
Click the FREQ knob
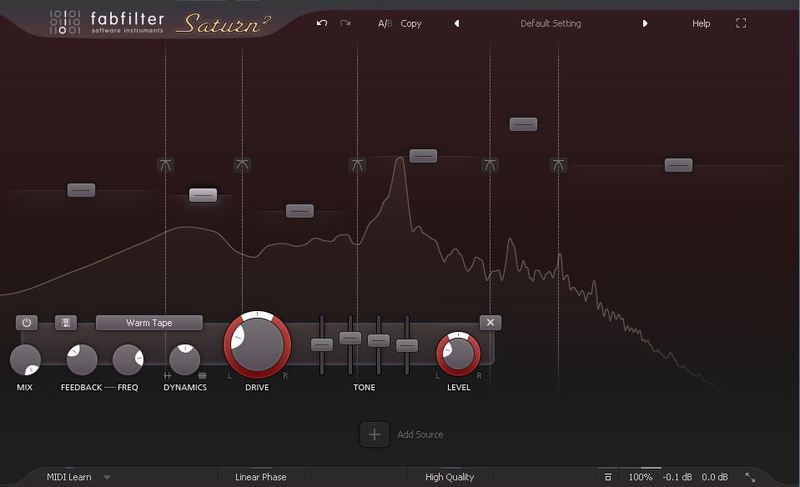coord(128,360)
